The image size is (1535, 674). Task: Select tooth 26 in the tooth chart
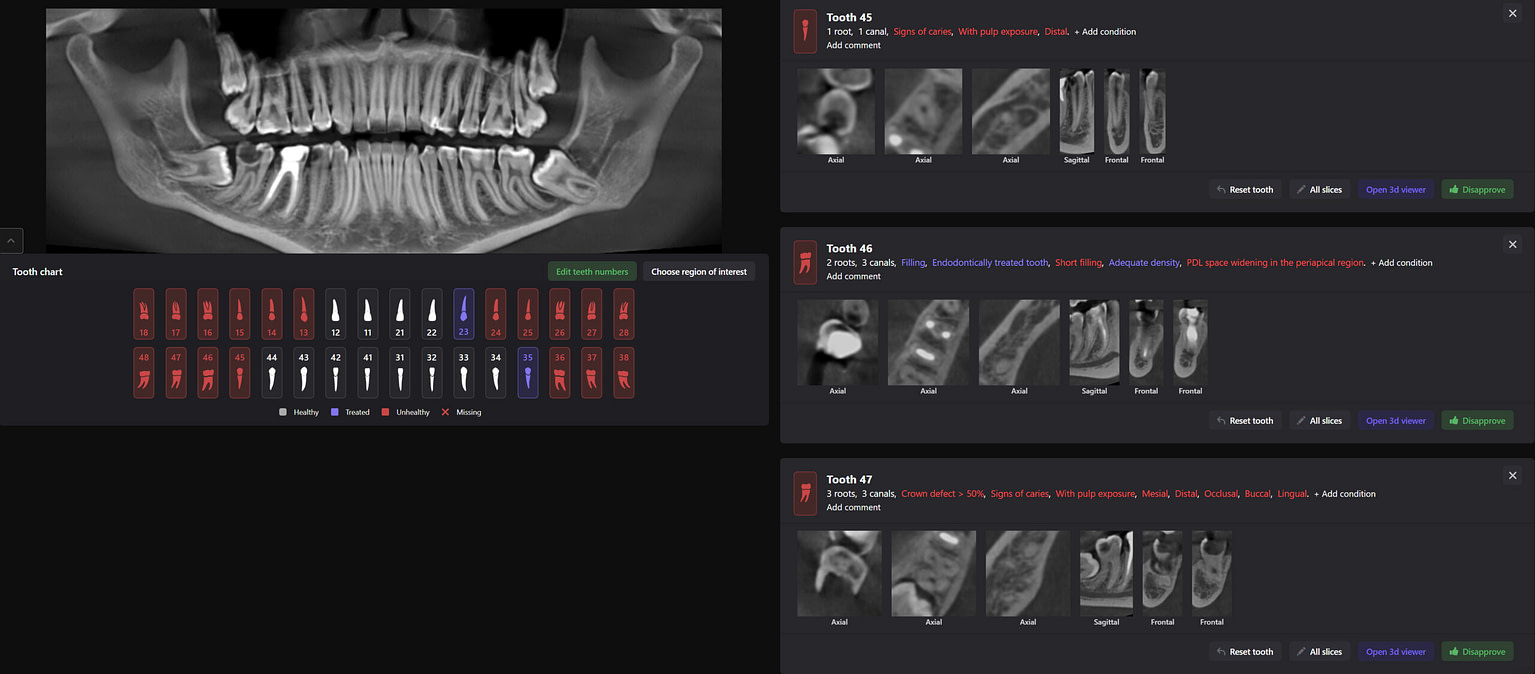click(559, 313)
